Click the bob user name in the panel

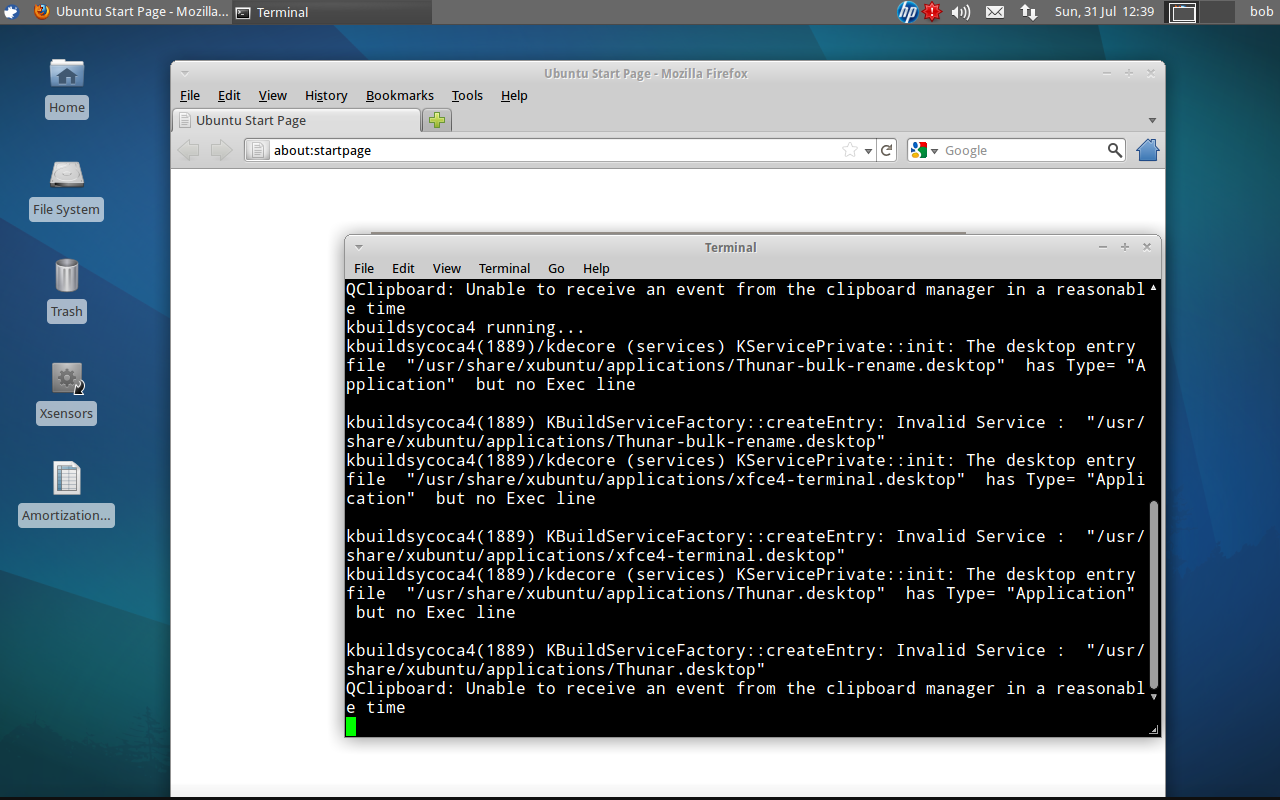tap(1261, 12)
